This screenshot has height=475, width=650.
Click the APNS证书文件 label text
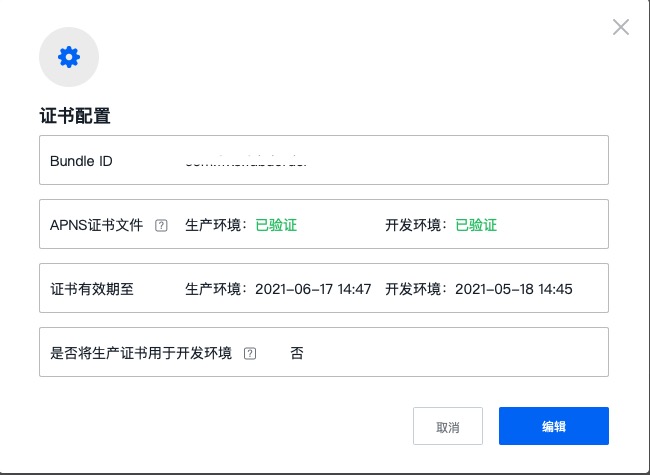point(96,225)
